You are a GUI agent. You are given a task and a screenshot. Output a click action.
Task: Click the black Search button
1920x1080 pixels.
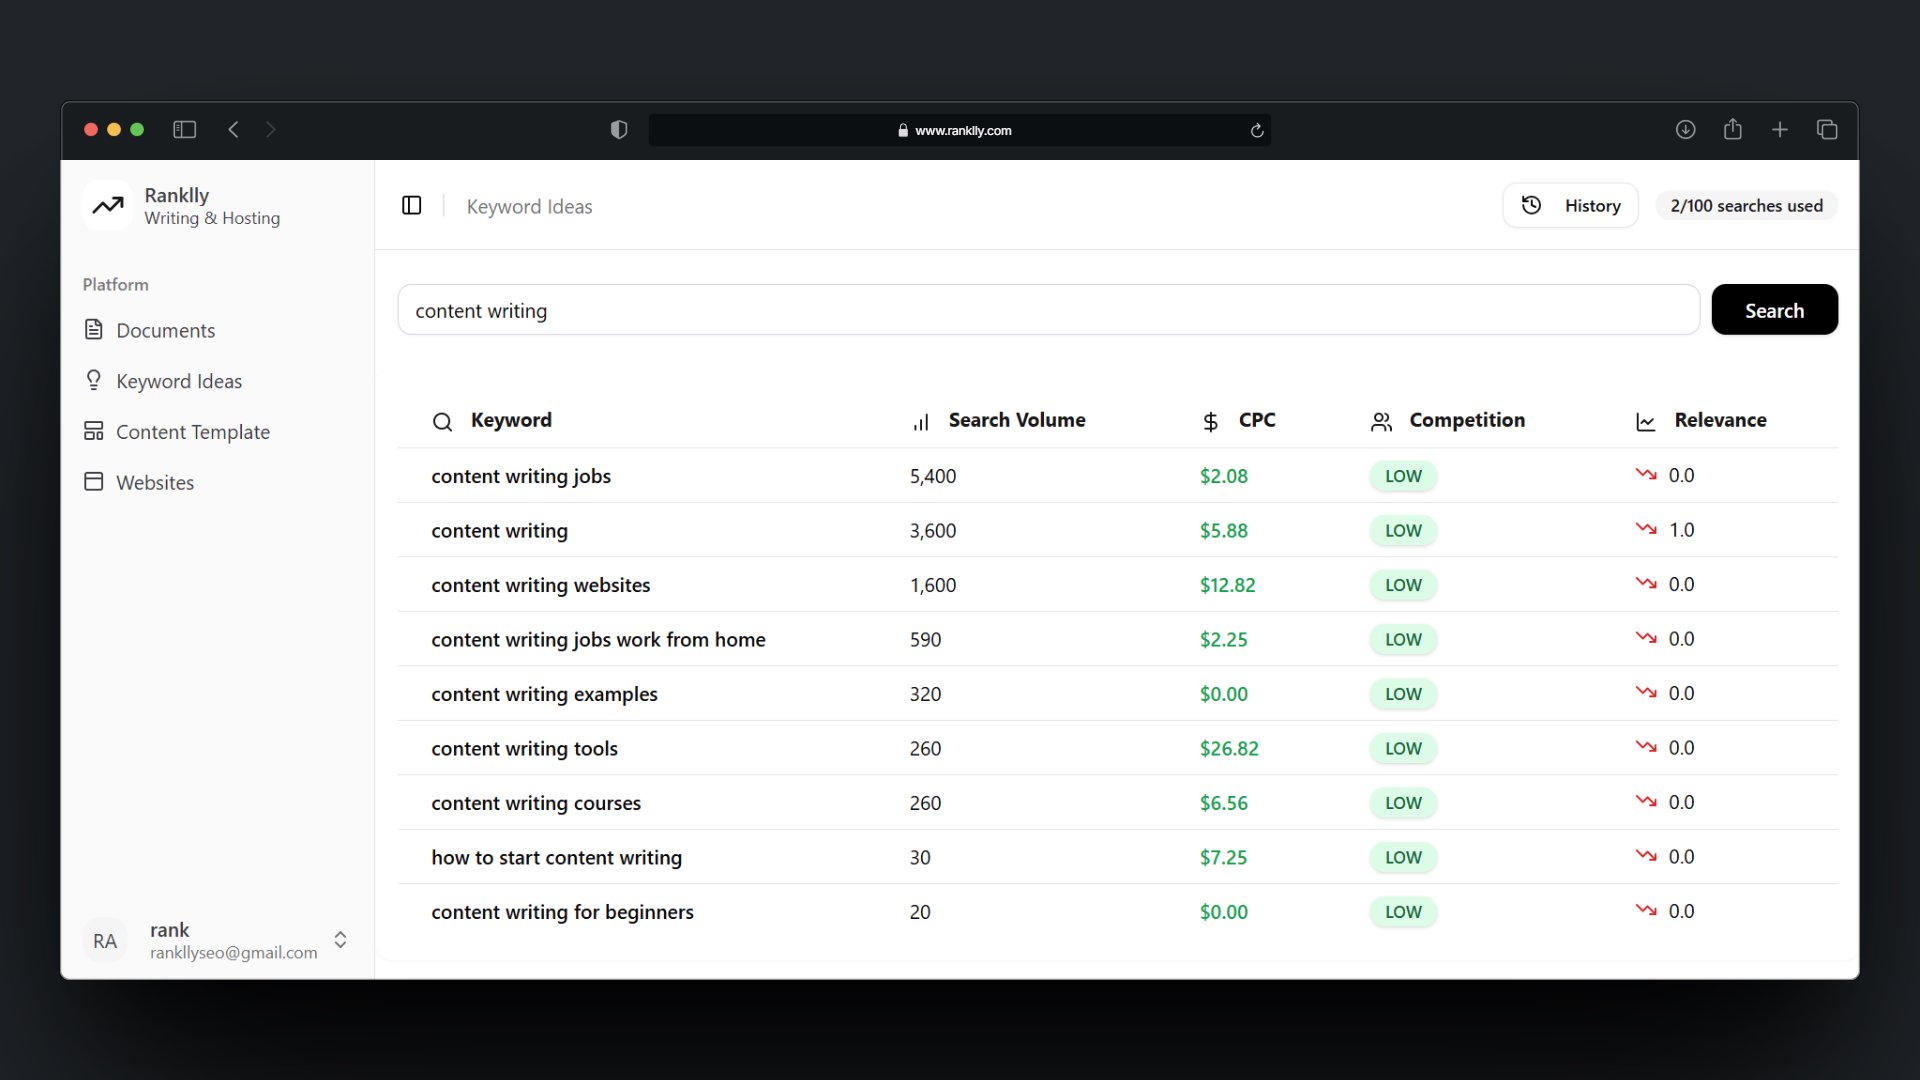(x=1774, y=310)
